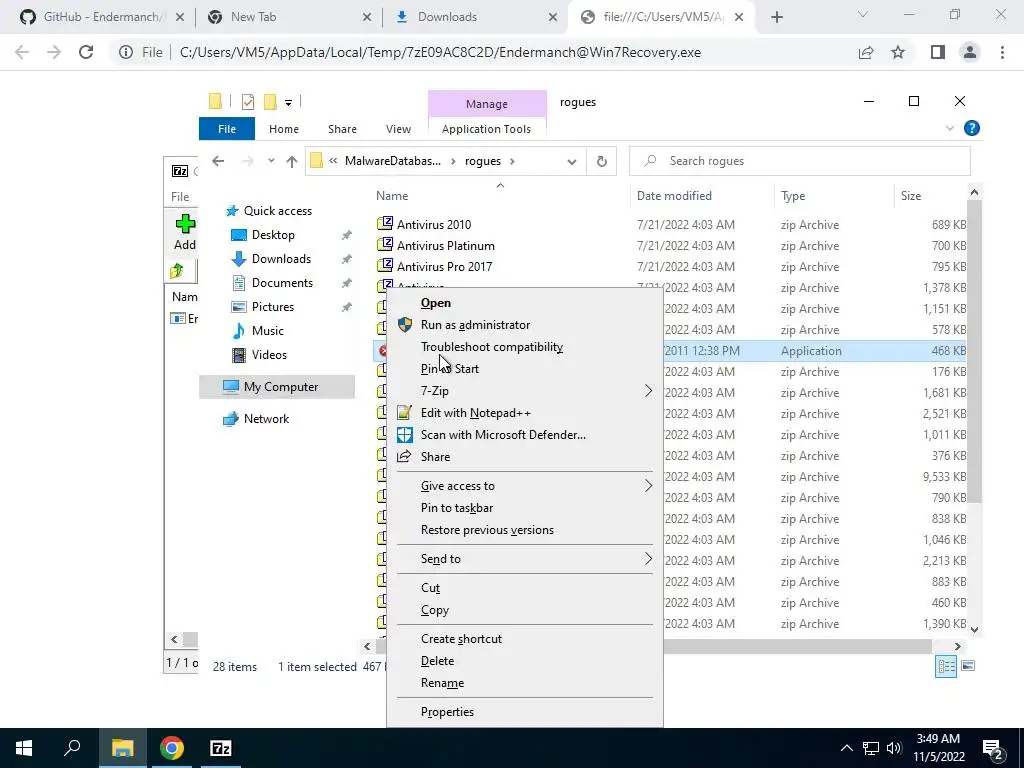1024x768 pixels.
Task: Choose Open from the context menu
Action: 435,303
